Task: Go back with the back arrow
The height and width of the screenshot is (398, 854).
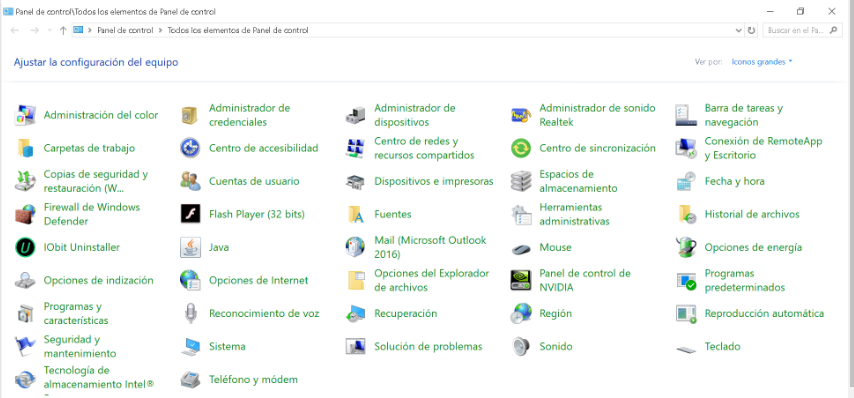Action: click(15, 30)
